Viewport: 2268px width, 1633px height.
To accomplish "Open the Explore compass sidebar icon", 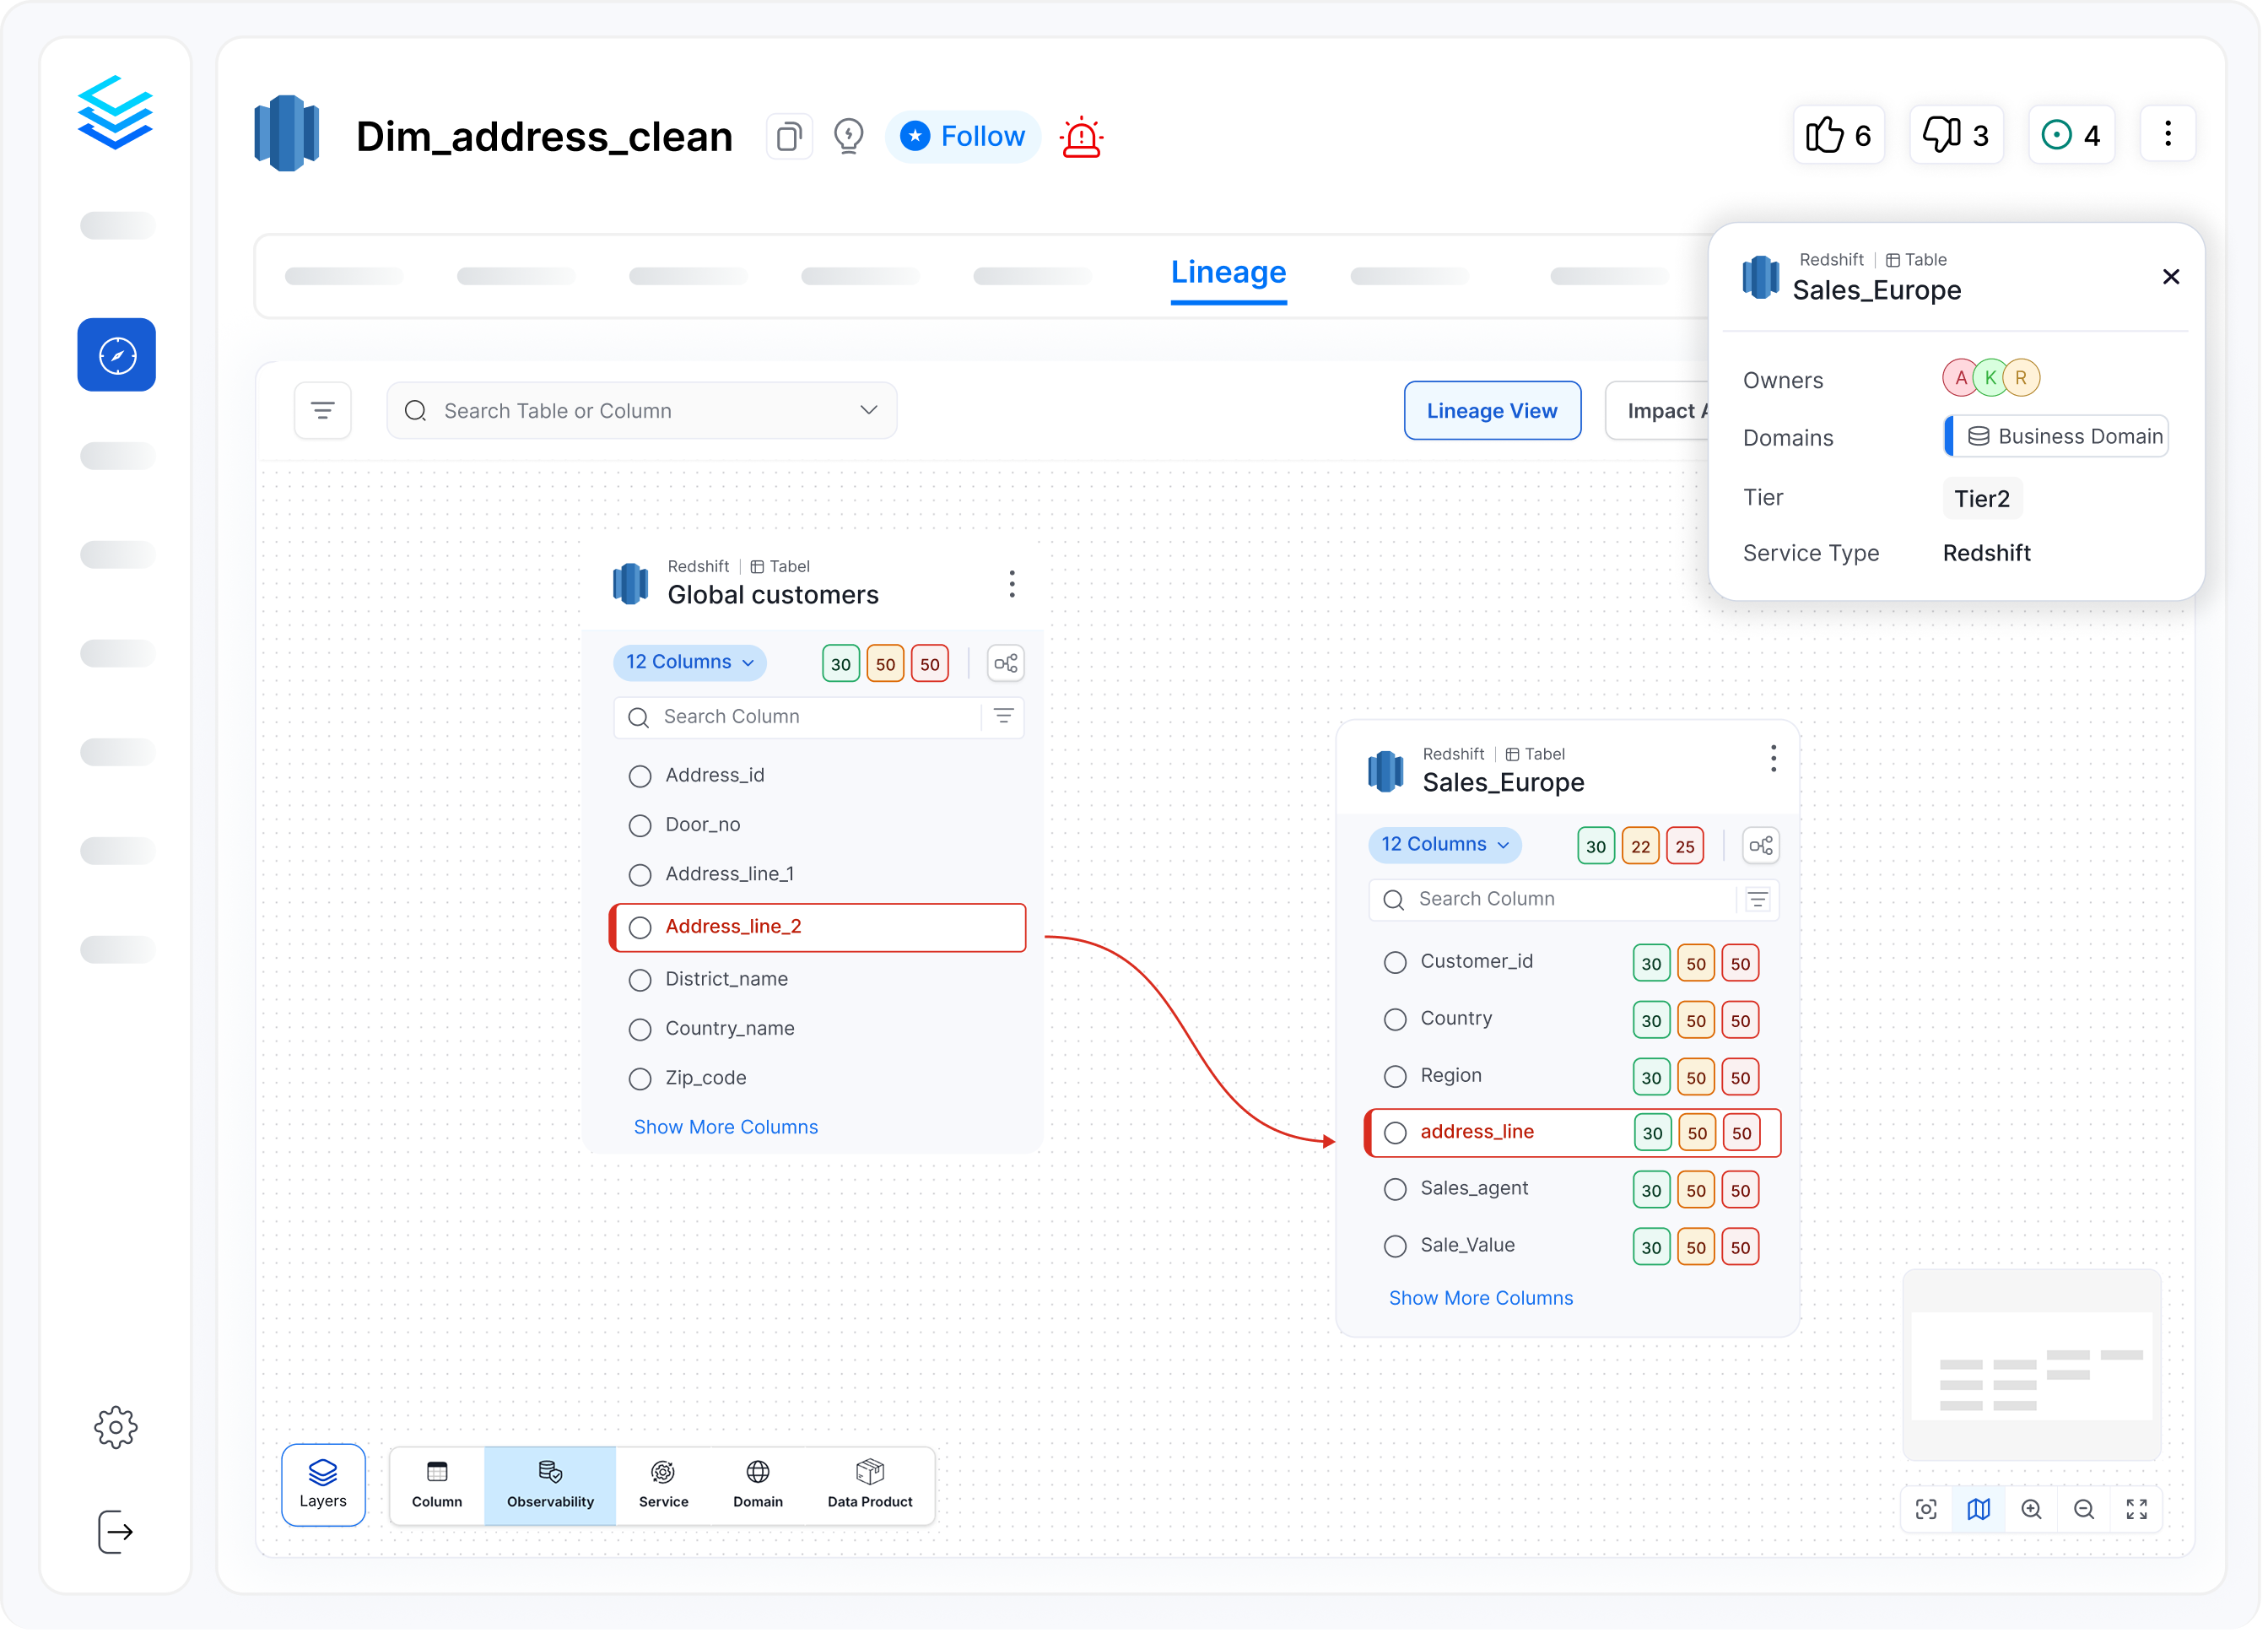I will 117,355.
